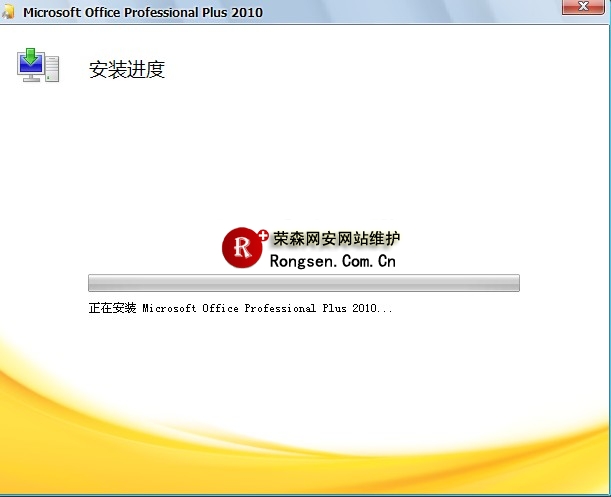This screenshot has width=611, height=497.
Task: Click the blank white area below 安装进度 heading
Action: (300, 150)
